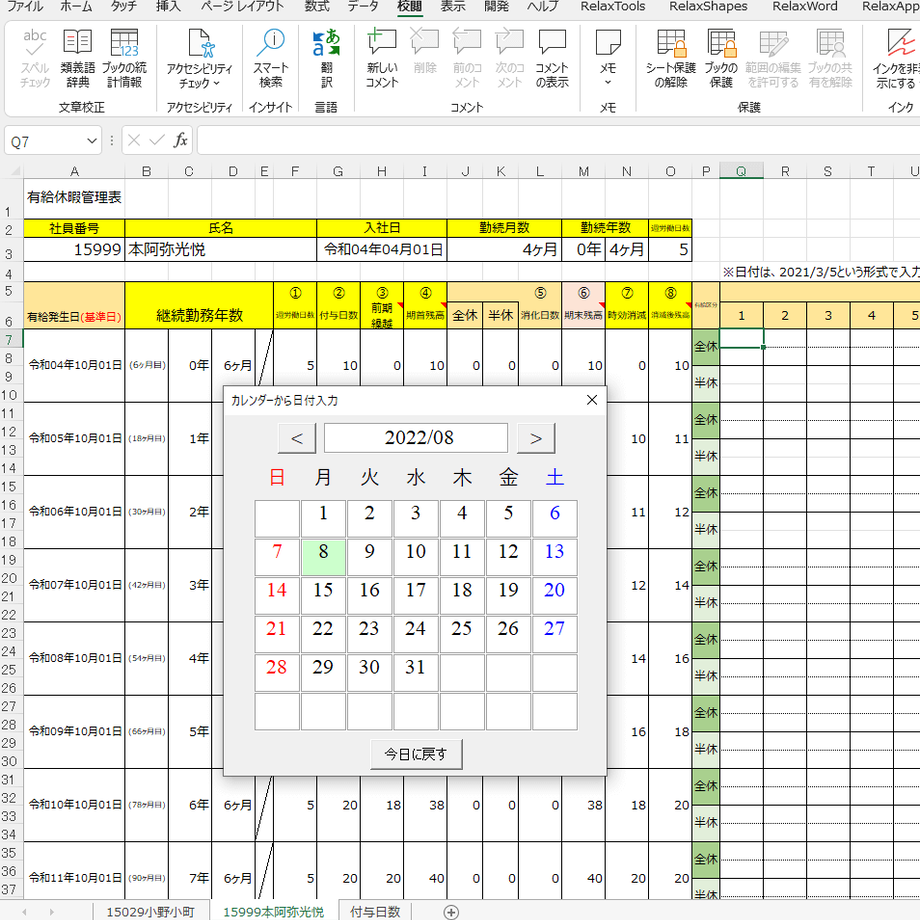Switch to the ホーム ribbon tab

pos(76,6)
